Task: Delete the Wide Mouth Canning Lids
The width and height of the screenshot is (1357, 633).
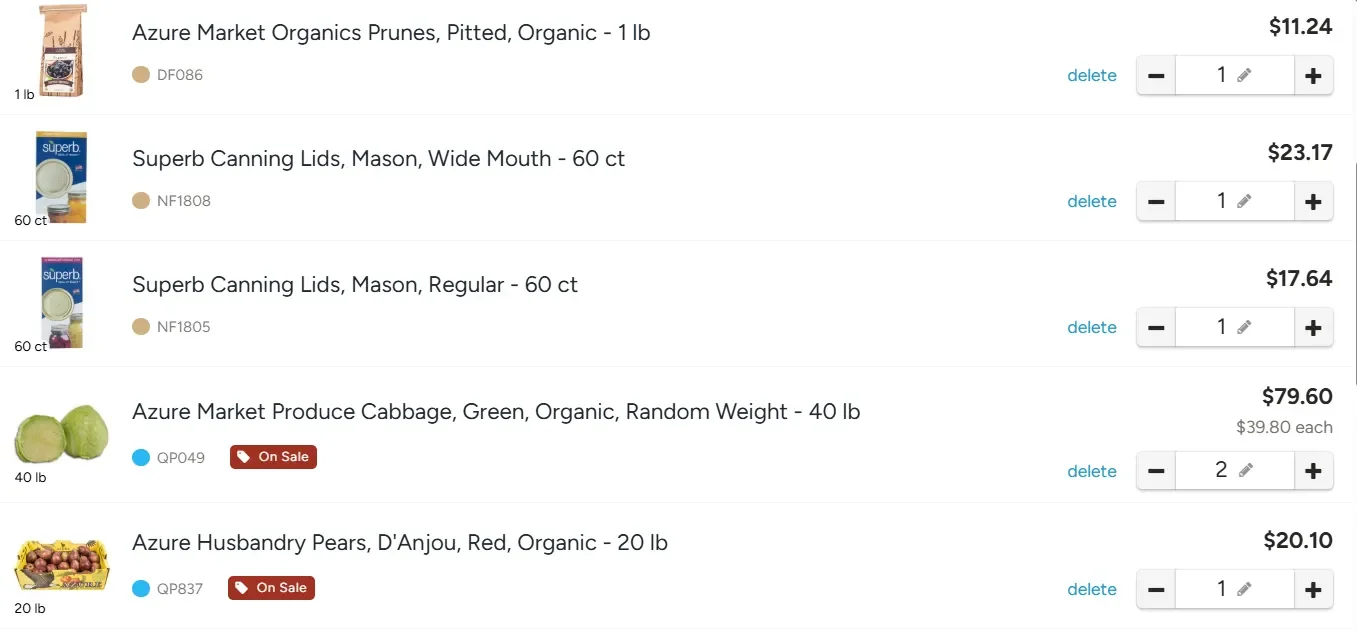Action: click(1092, 201)
